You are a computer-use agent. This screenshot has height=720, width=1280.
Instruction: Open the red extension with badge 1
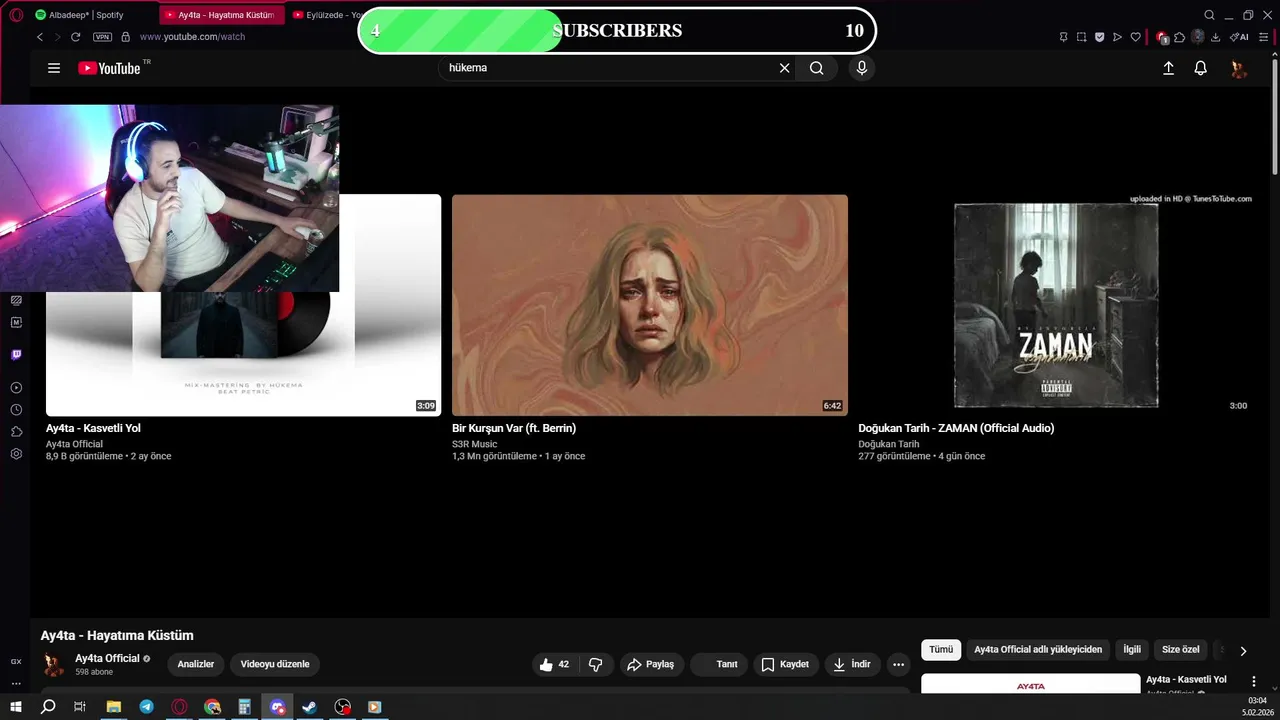click(x=1162, y=37)
